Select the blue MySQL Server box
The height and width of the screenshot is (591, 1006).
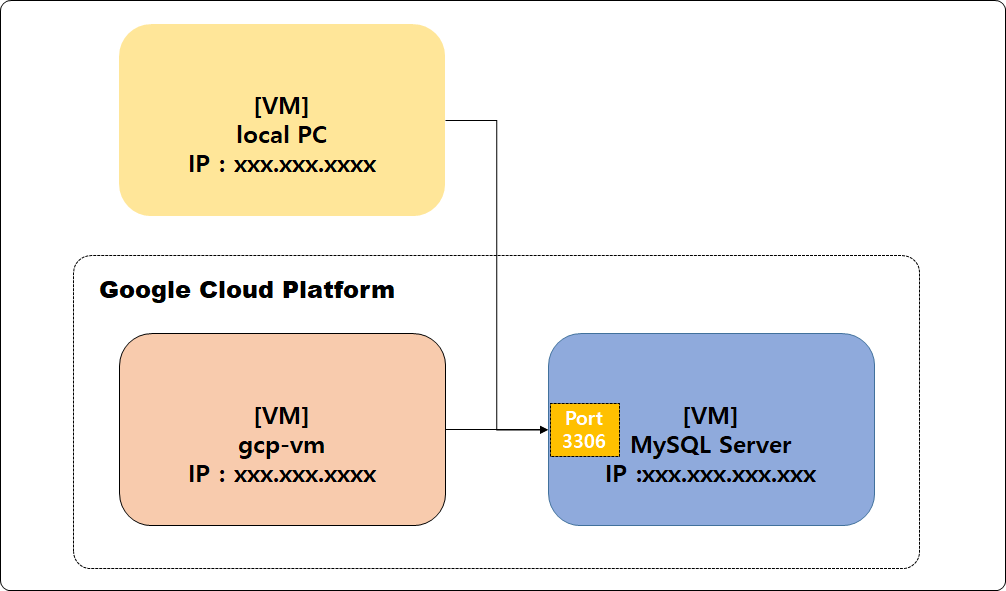[711, 429]
